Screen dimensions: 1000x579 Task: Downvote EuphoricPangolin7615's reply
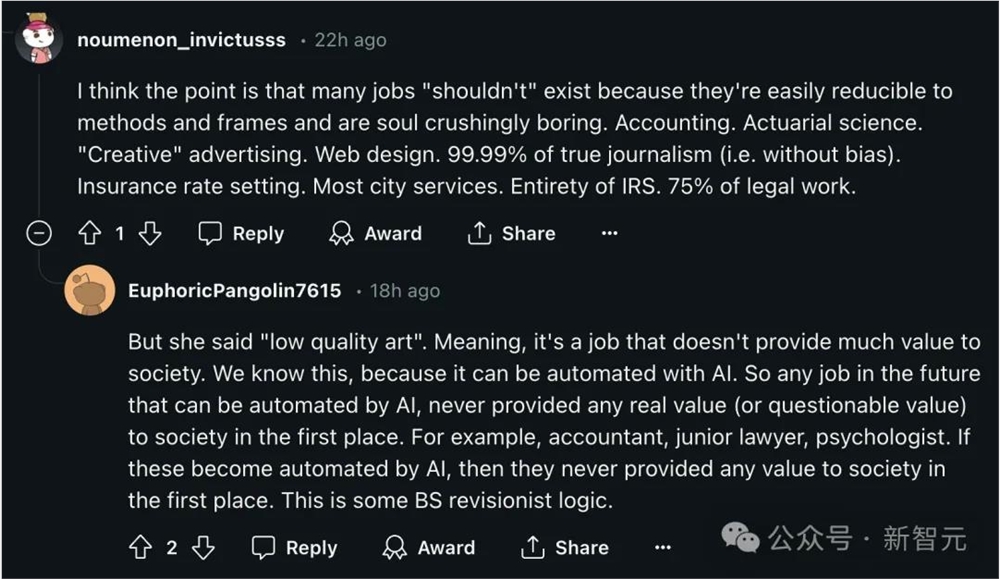pyautogui.click(x=203, y=547)
